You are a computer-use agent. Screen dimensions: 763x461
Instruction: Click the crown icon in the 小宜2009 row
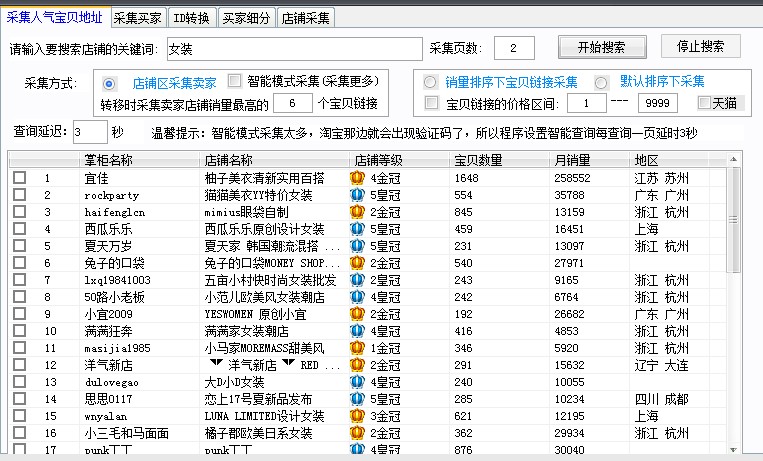358,314
